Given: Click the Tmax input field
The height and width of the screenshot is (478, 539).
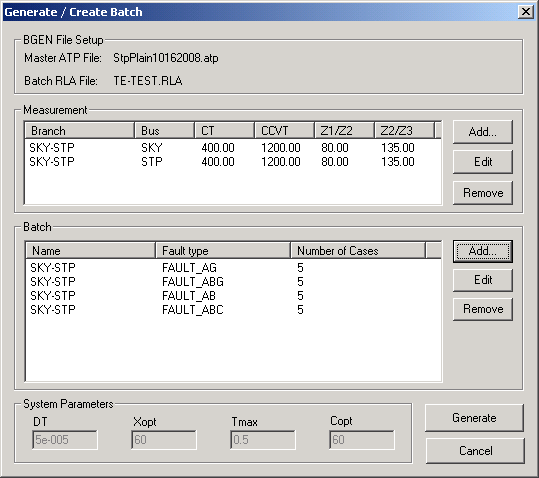Looking at the screenshot, I should click(x=263, y=440).
